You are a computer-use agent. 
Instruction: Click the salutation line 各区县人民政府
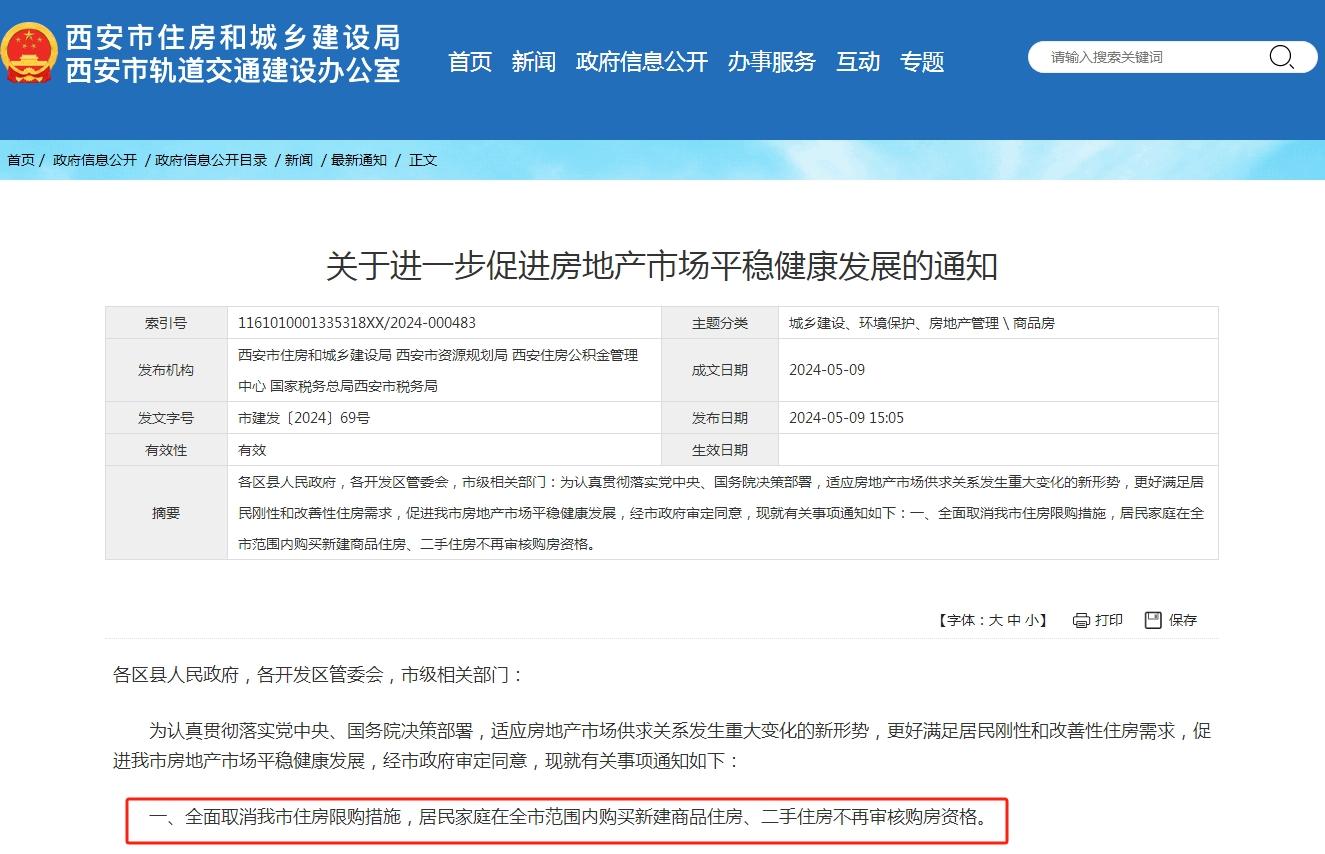(x=318, y=675)
